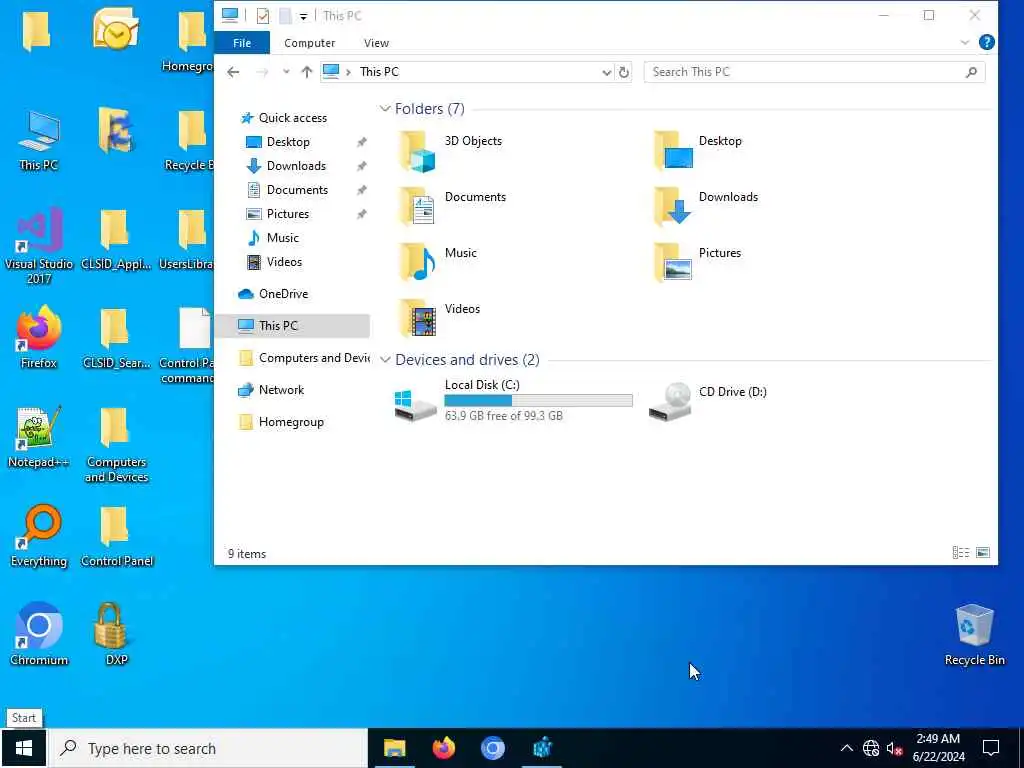1024x768 pixels.
Task: Open the Music folder in Folders section
Action: (x=438, y=263)
